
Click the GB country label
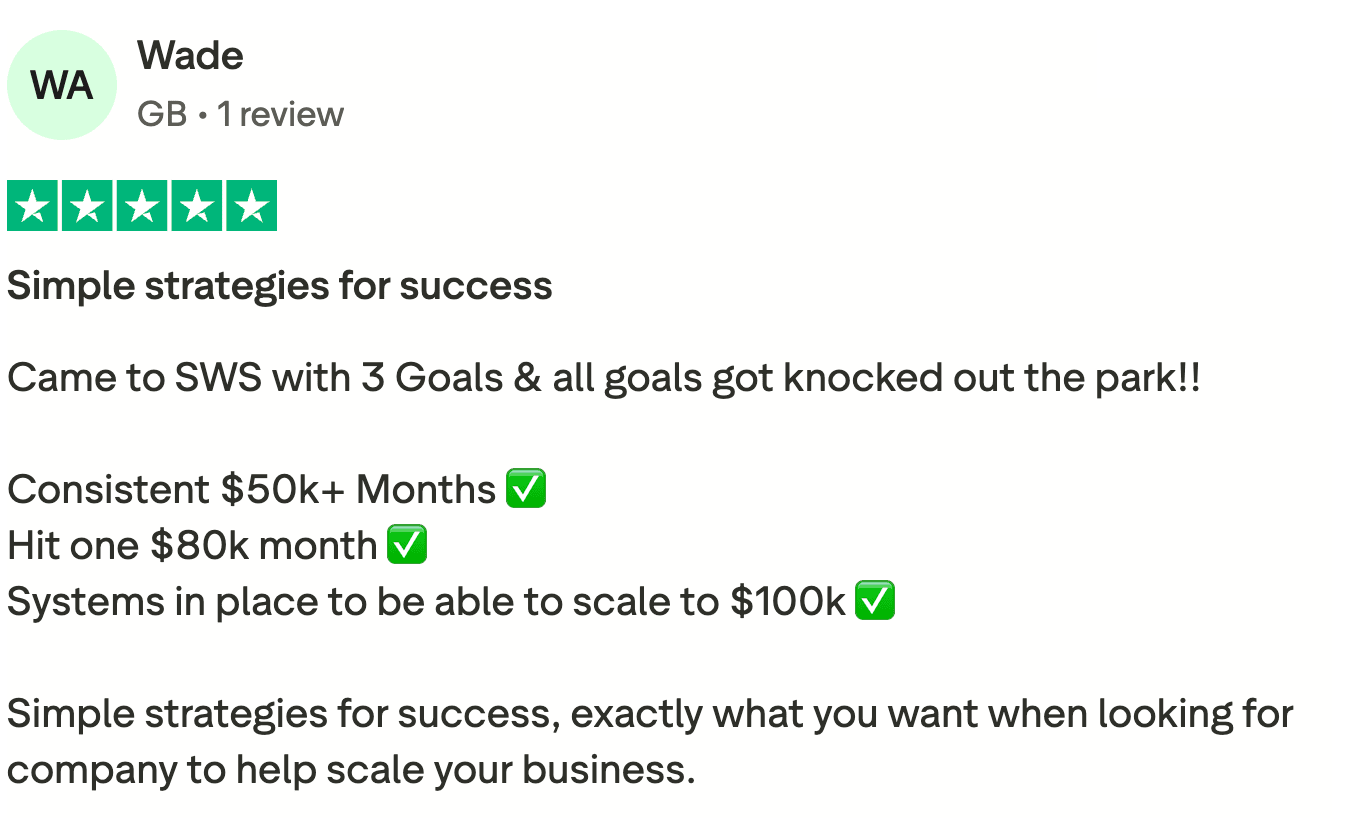pyautogui.click(x=162, y=115)
